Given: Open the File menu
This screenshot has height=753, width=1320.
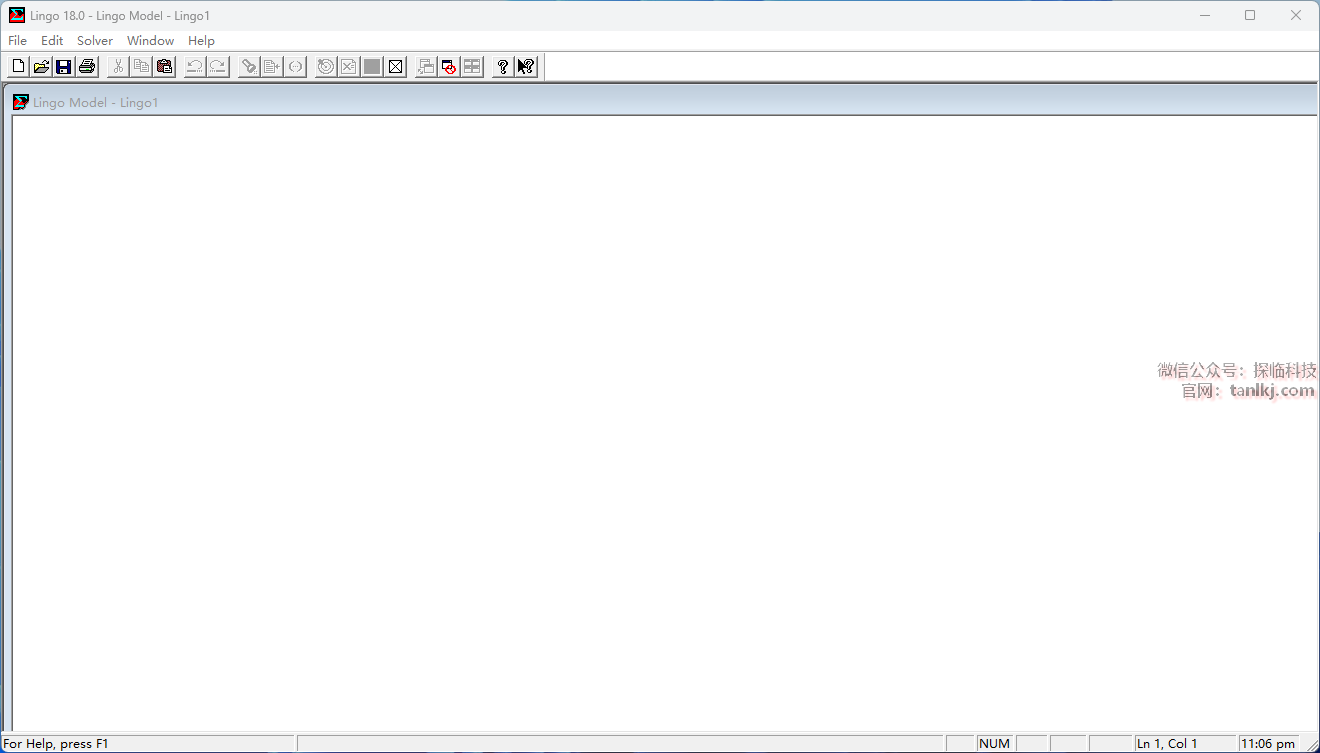Looking at the screenshot, I should pyautogui.click(x=17, y=41).
